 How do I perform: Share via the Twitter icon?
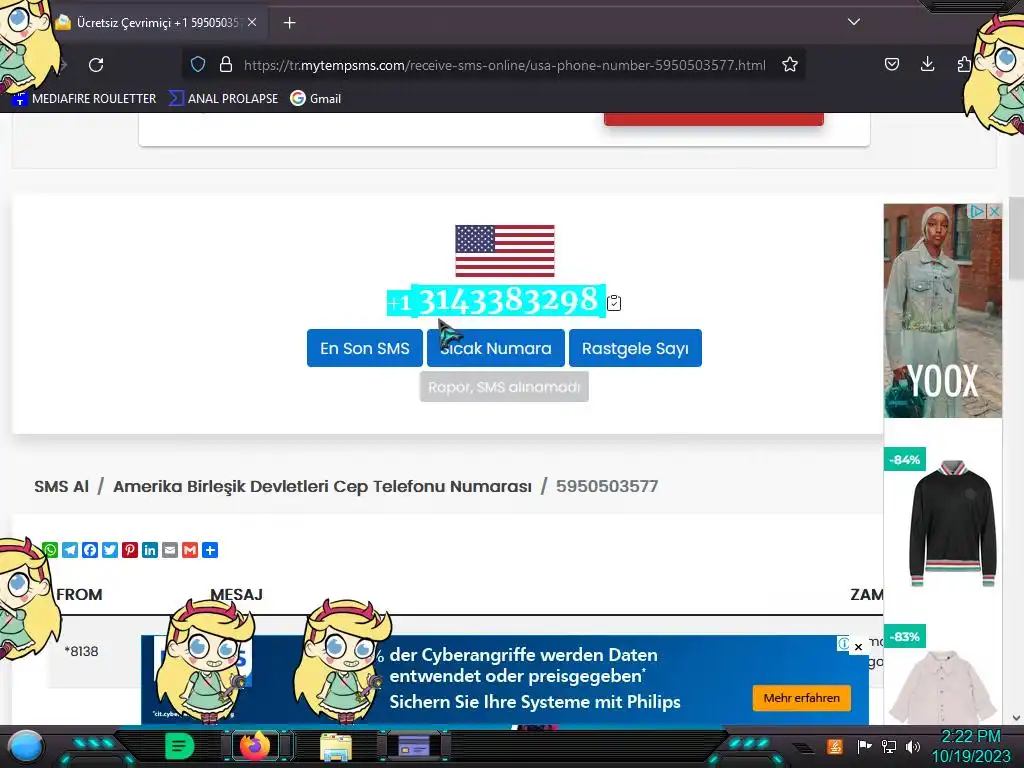pos(110,550)
